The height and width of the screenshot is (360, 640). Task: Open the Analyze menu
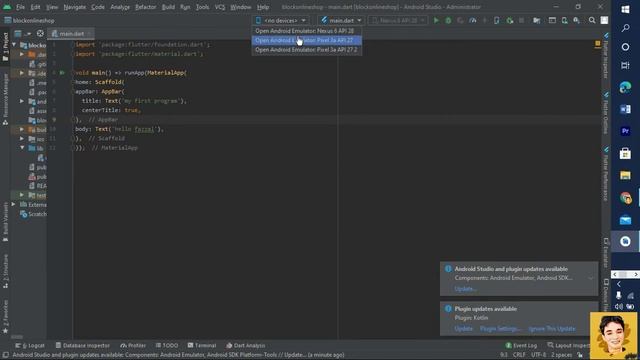[120, 7]
